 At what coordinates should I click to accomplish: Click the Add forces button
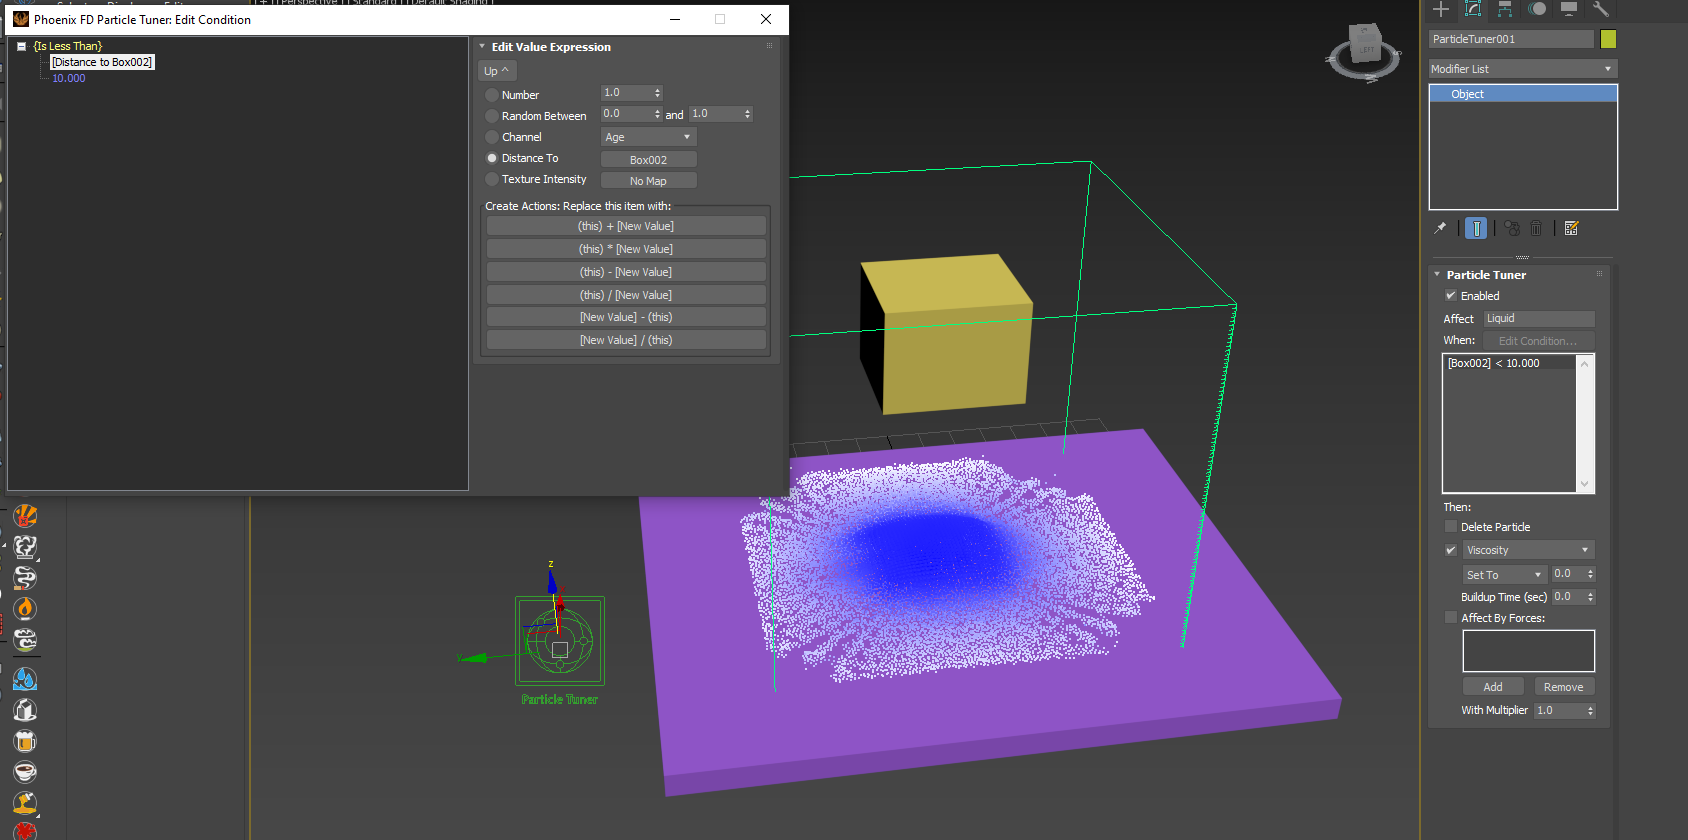pos(1493,687)
